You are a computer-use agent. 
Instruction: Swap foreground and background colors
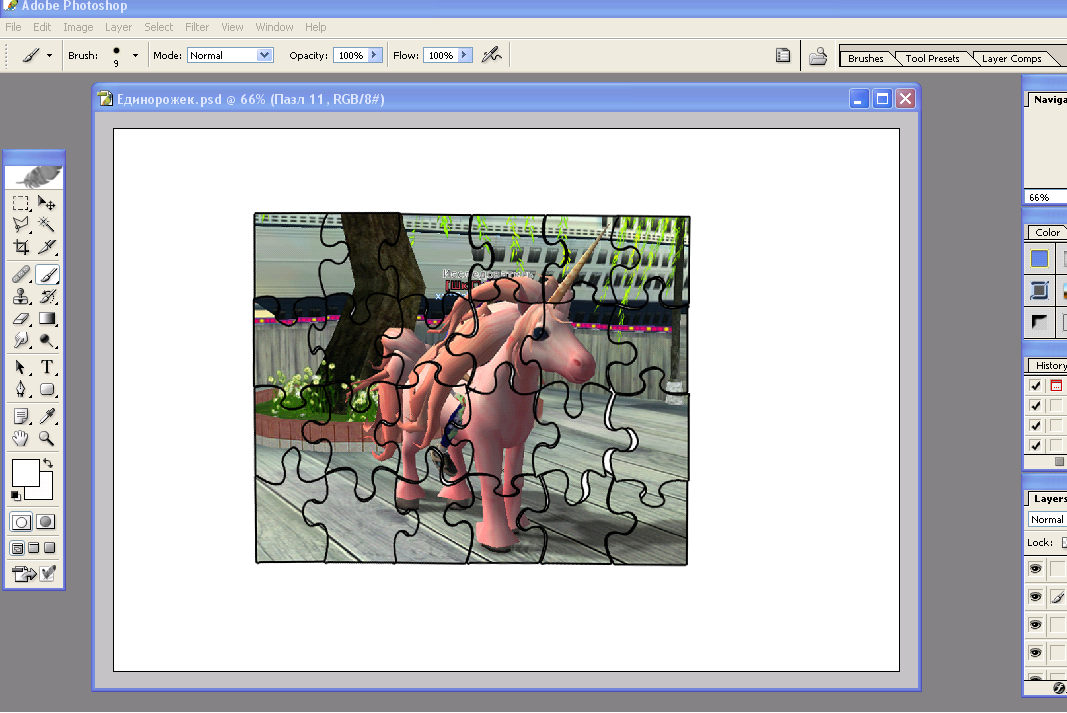pyautogui.click(x=48, y=463)
